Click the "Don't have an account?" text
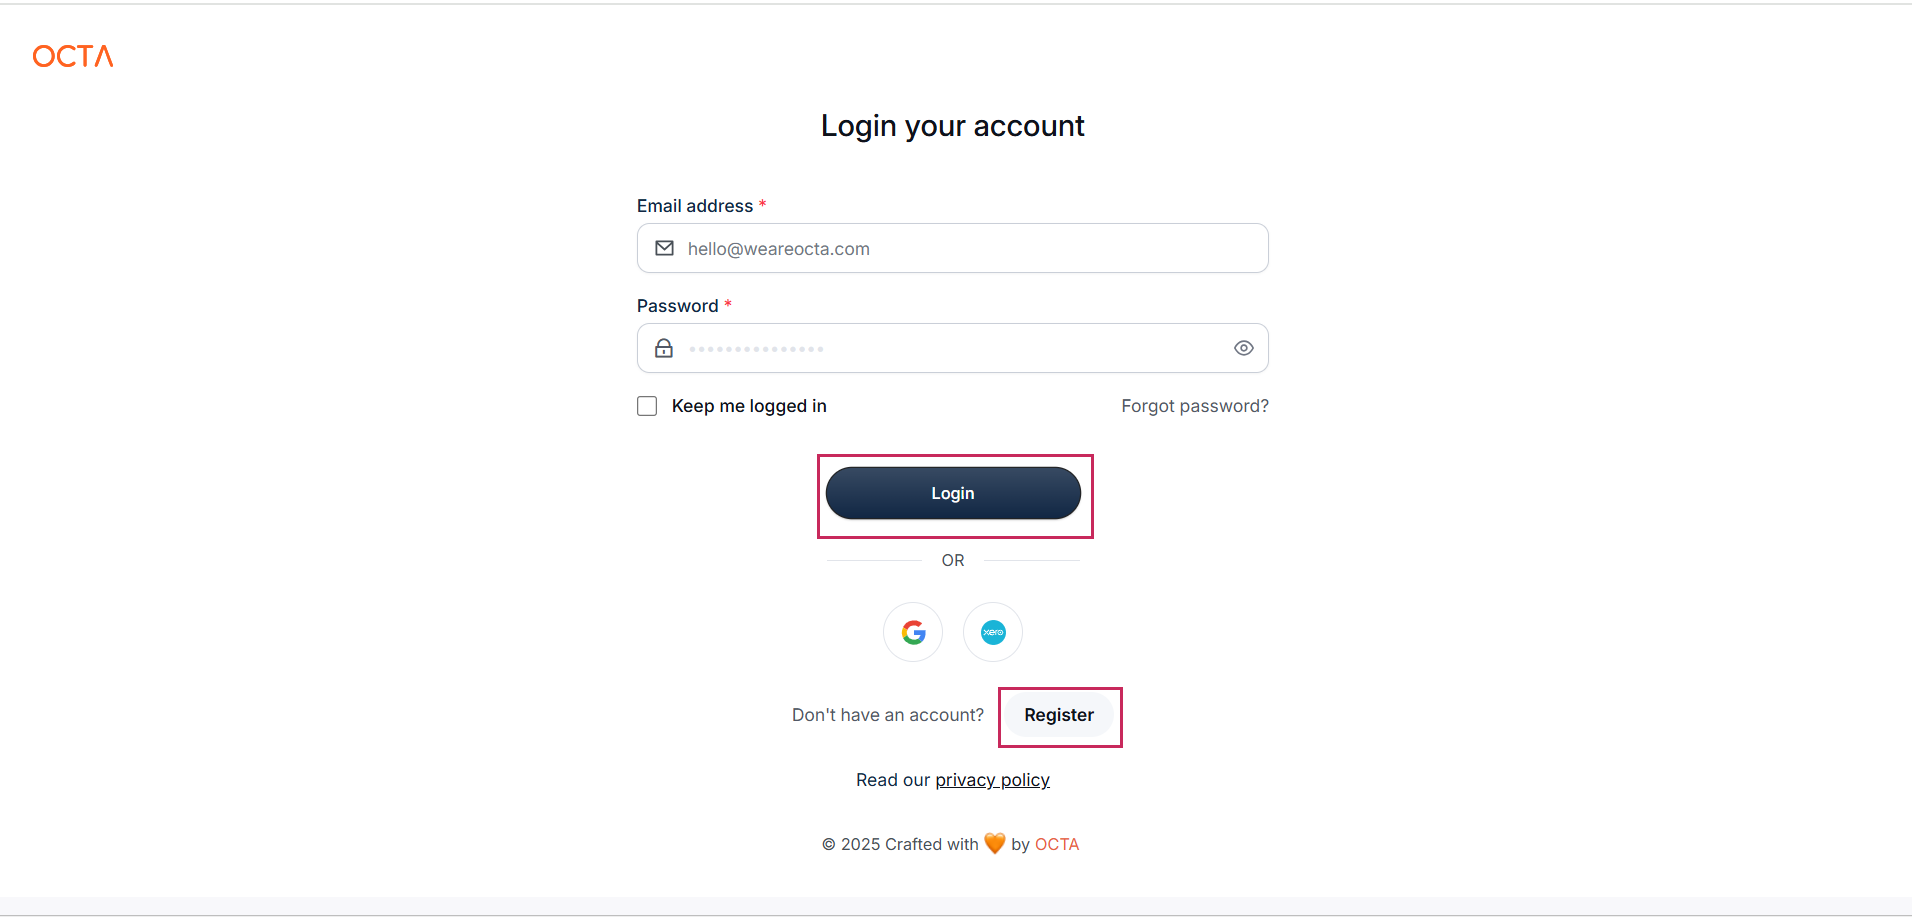Viewport: 1912px width, 917px height. (x=888, y=715)
